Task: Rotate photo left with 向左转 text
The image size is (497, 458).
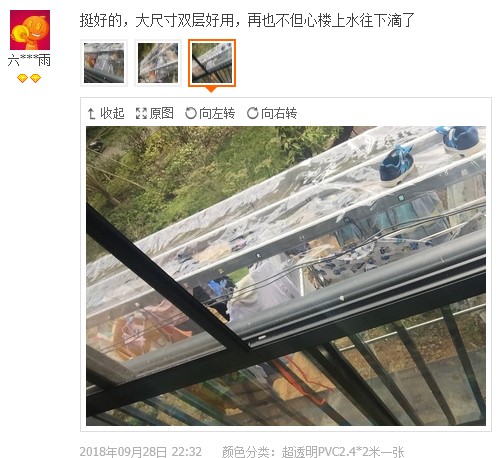Action: pos(217,113)
